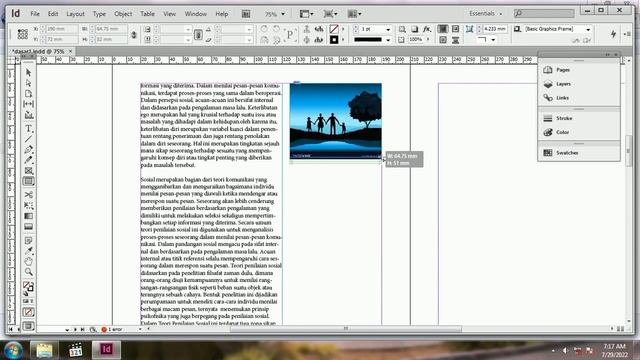Open the fx effects button

point(427,29)
